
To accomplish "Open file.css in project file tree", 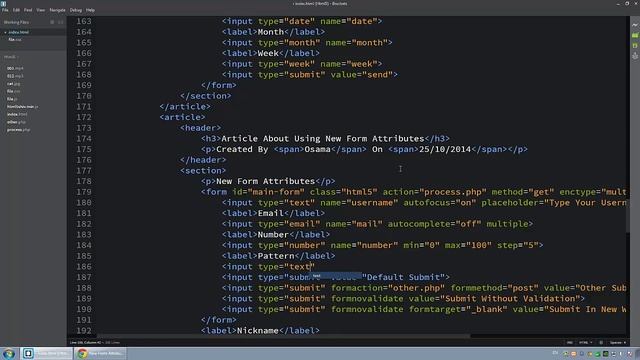I will tap(13, 91).
